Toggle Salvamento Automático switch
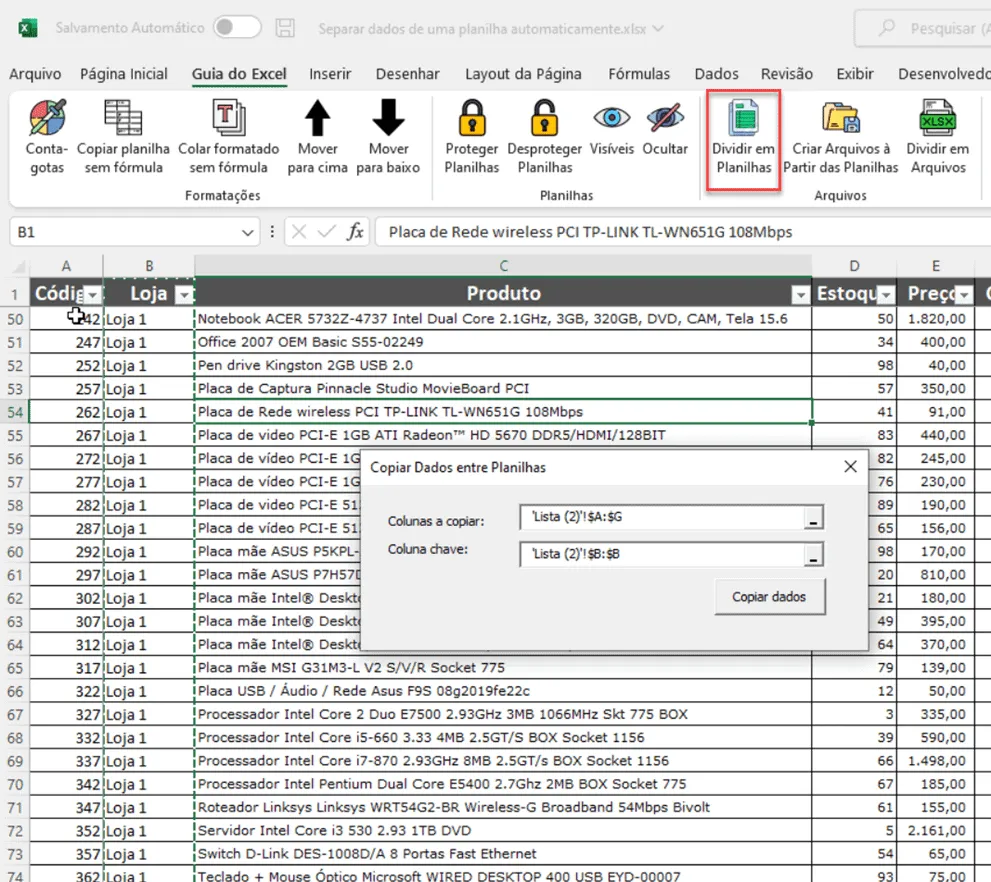 point(236,28)
